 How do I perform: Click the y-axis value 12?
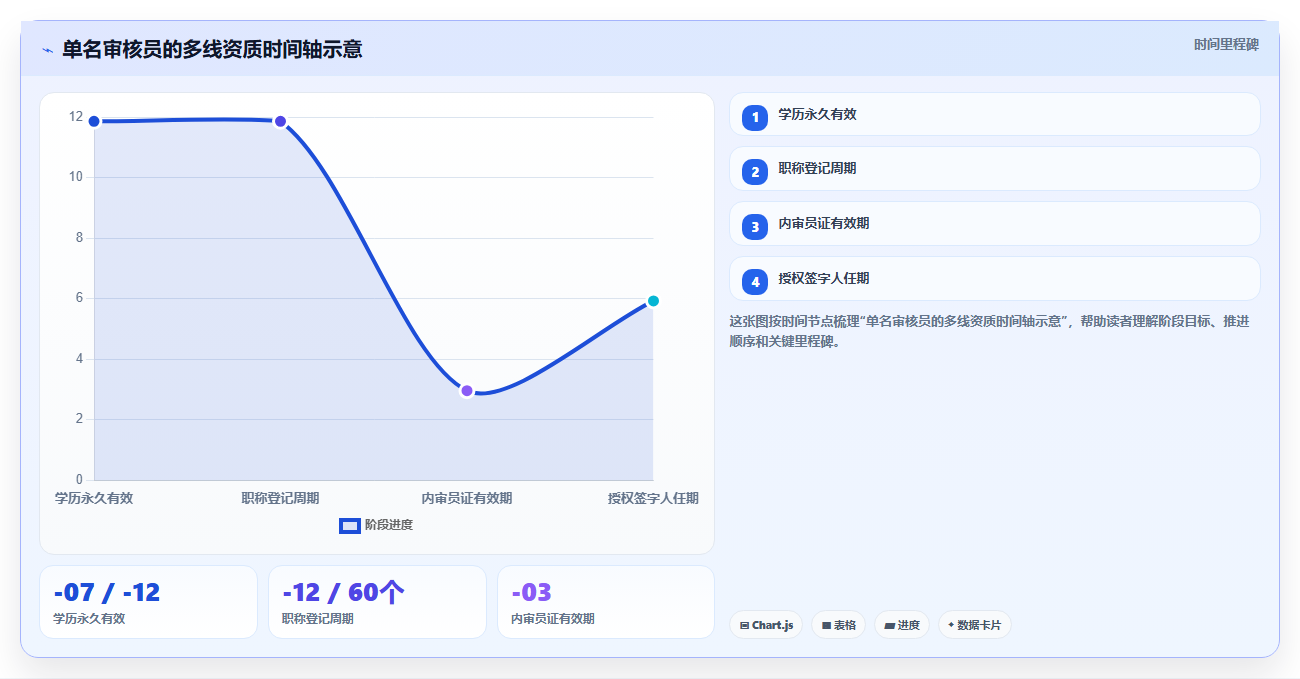pyautogui.click(x=76, y=117)
